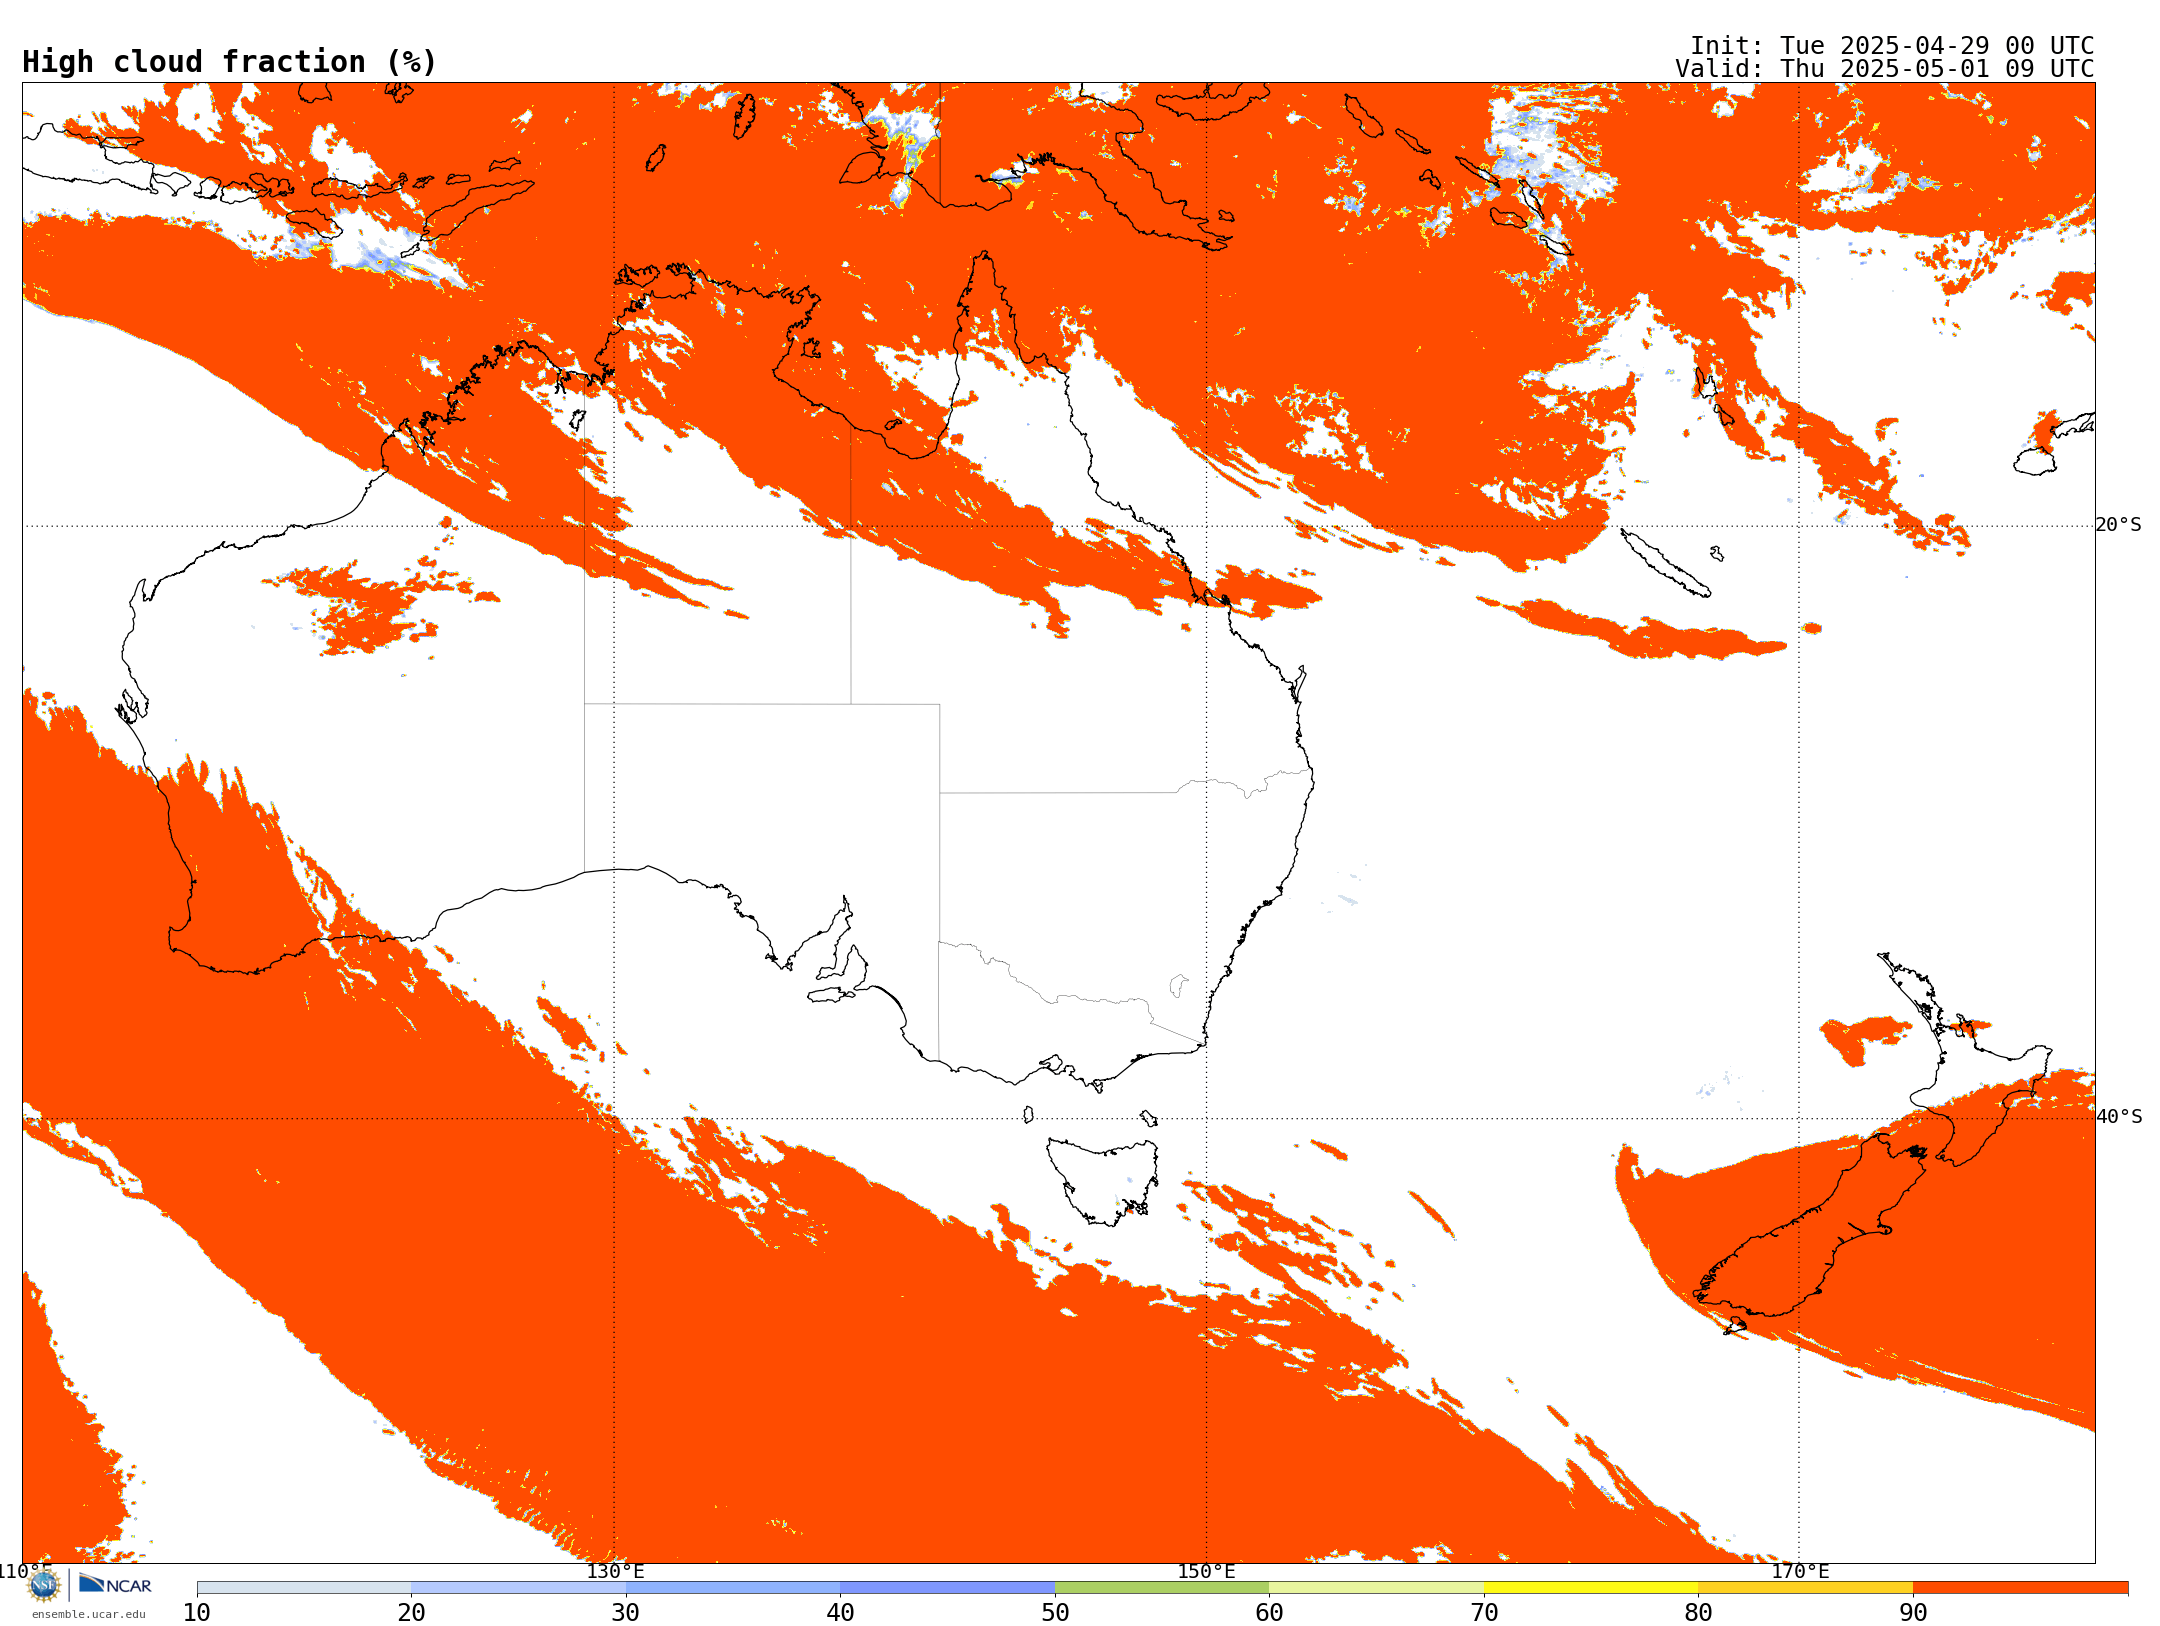
Task: Click the 20°S latitude label
Action: (2118, 525)
